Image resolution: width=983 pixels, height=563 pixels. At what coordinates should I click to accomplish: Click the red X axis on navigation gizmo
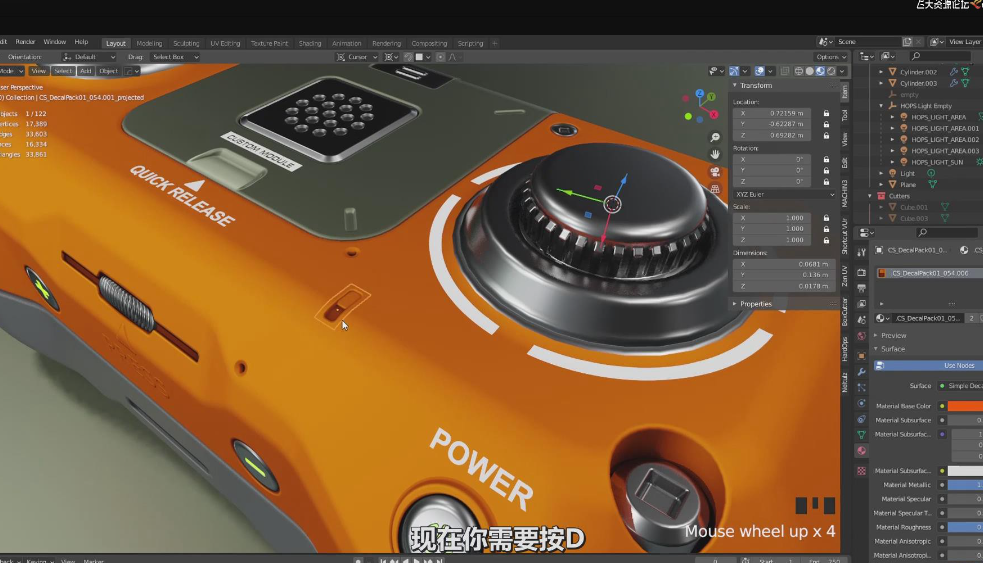(x=713, y=115)
